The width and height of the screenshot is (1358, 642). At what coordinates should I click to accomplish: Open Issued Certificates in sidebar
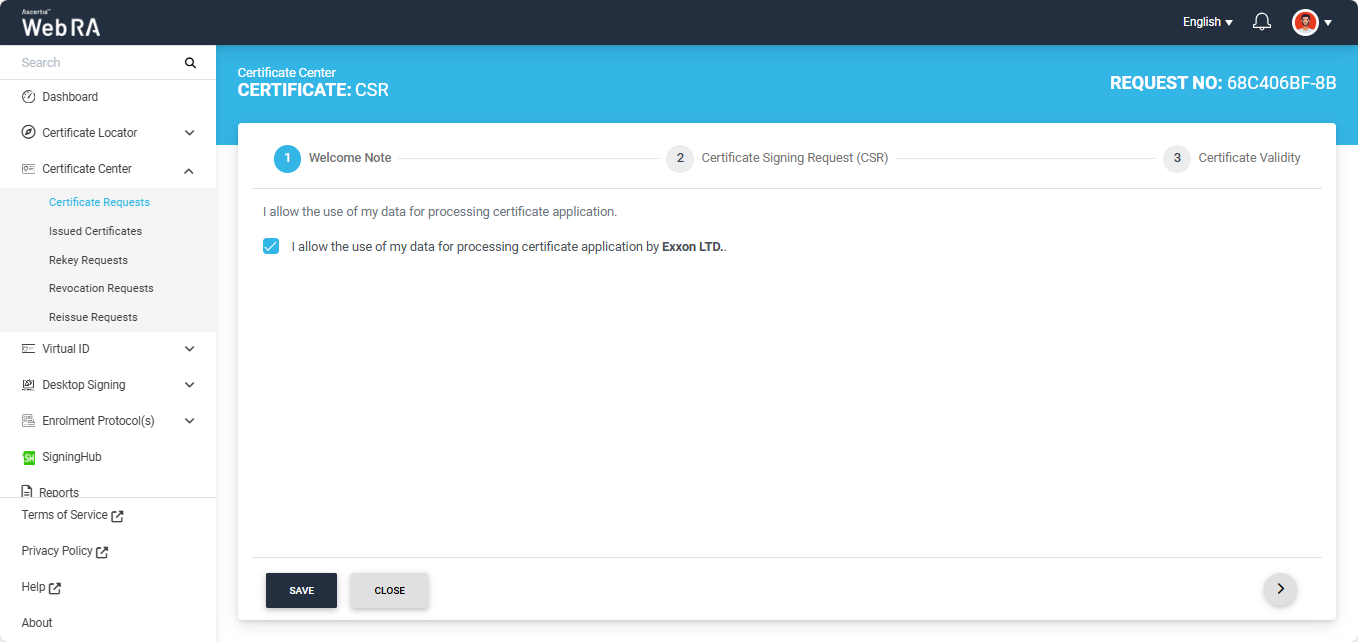[x=95, y=231]
